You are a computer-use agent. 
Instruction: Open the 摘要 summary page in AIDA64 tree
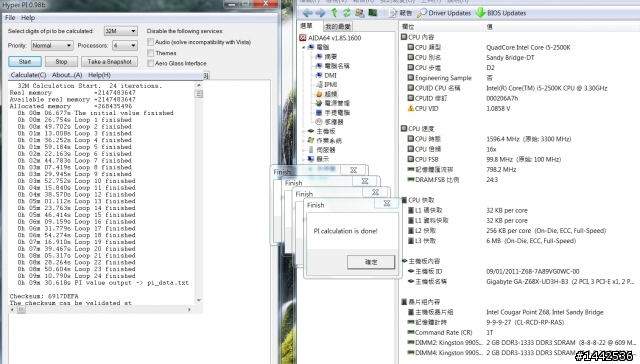pyautogui.click(x=326, y=57)
